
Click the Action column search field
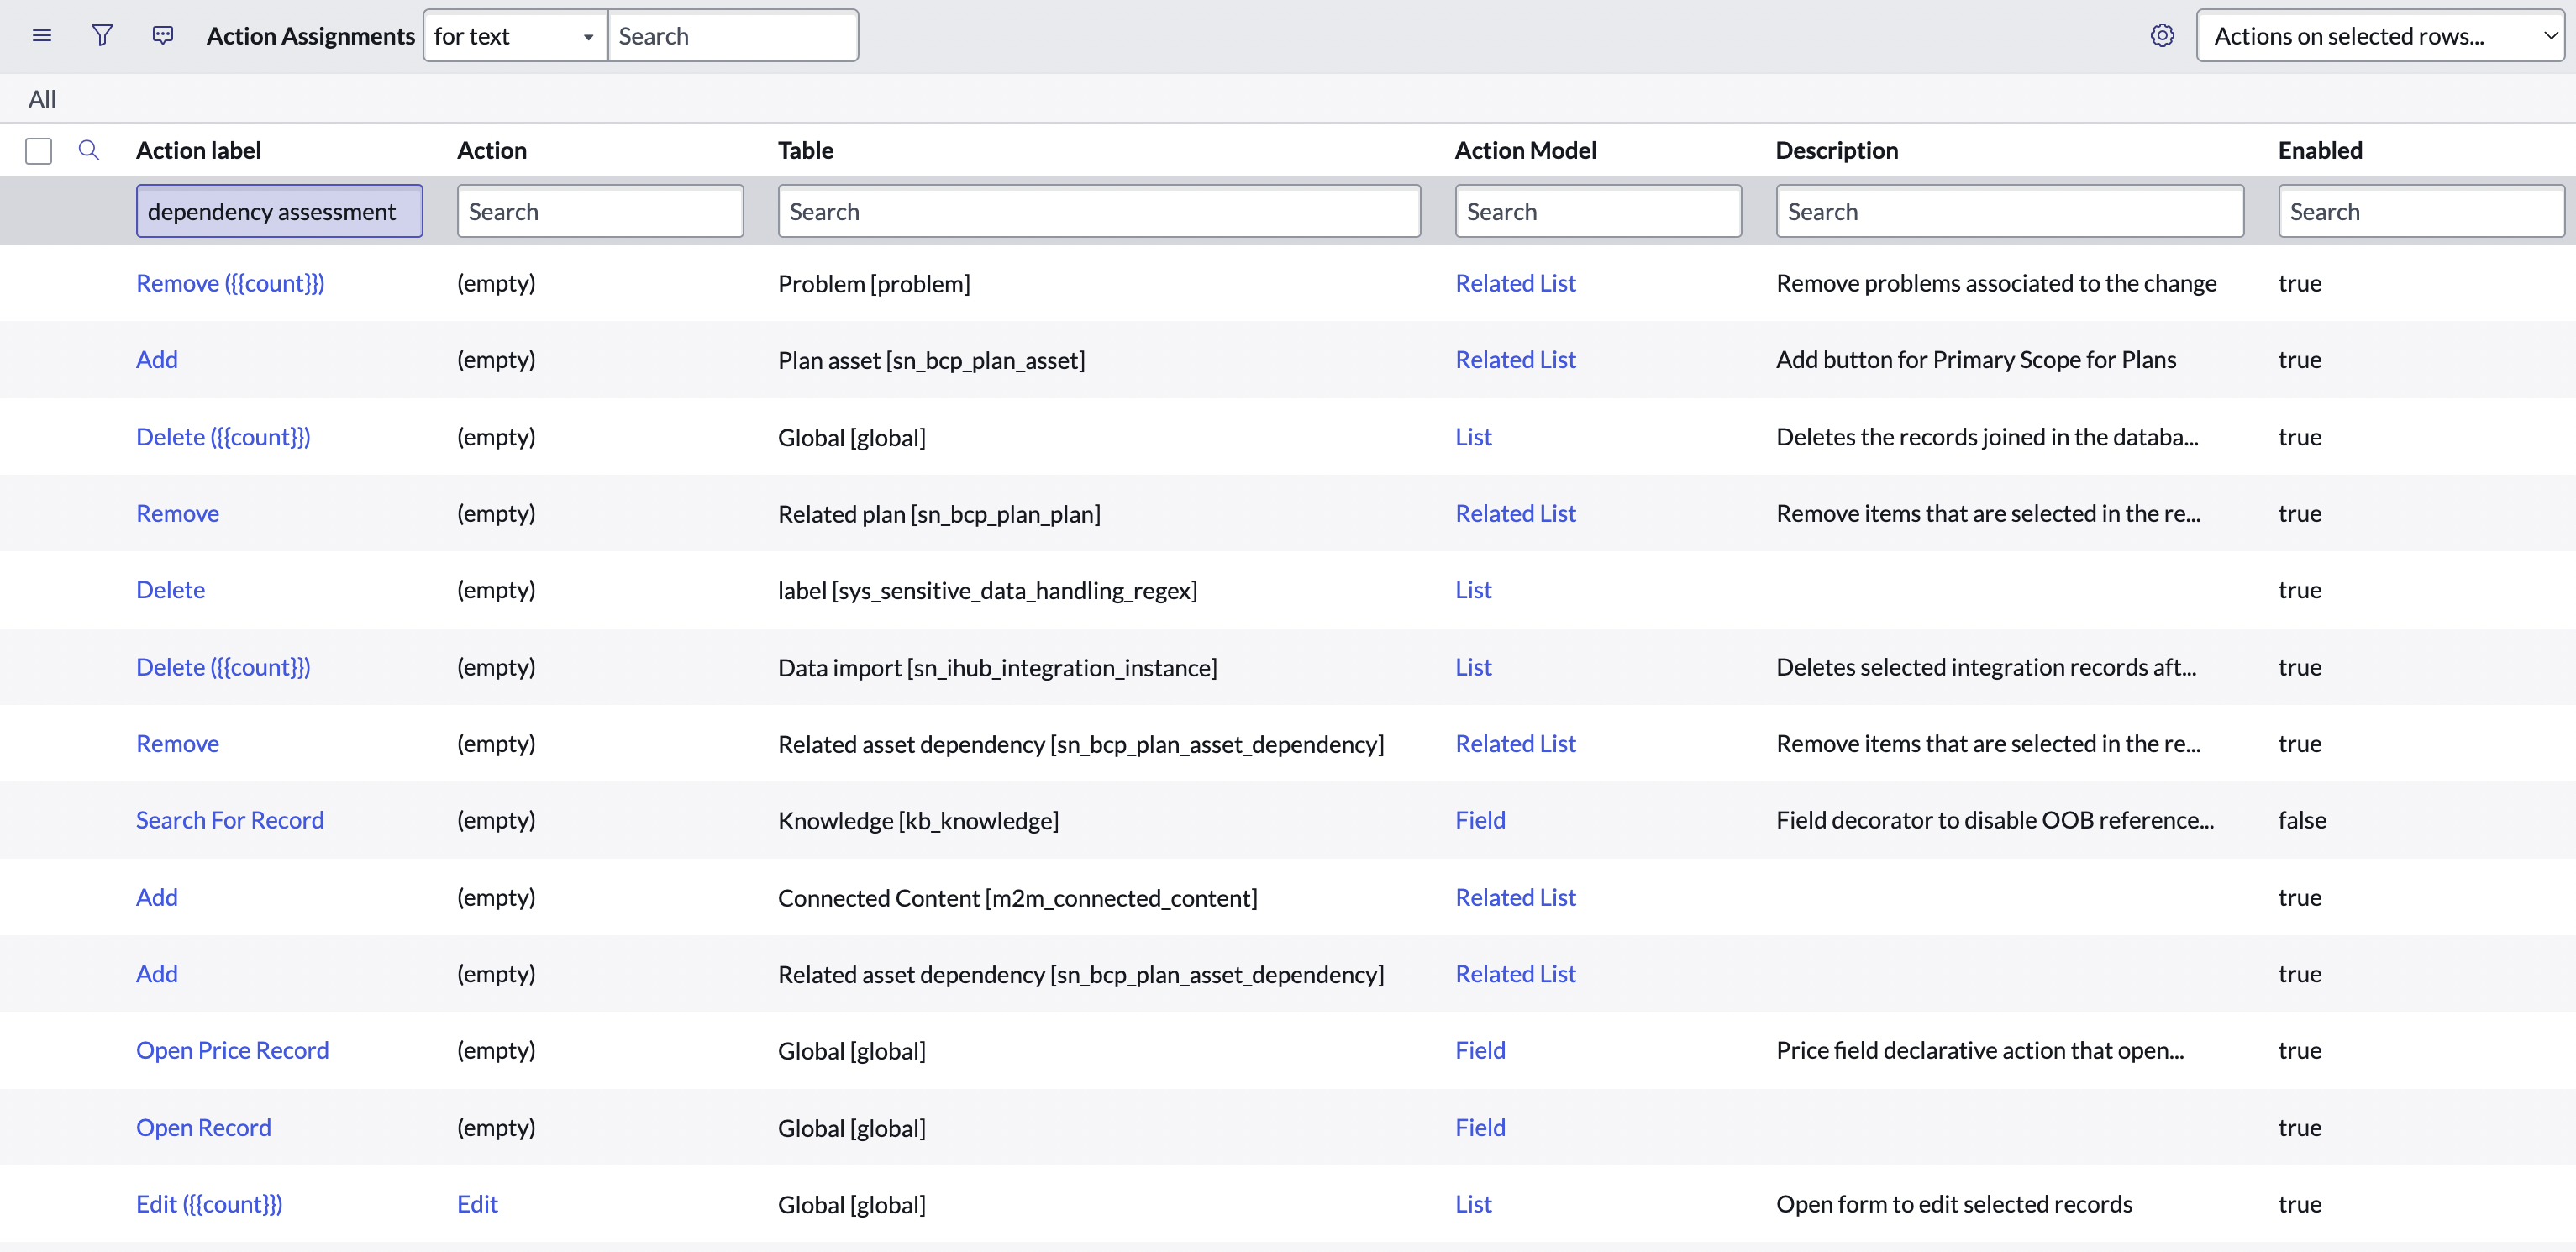600,211
